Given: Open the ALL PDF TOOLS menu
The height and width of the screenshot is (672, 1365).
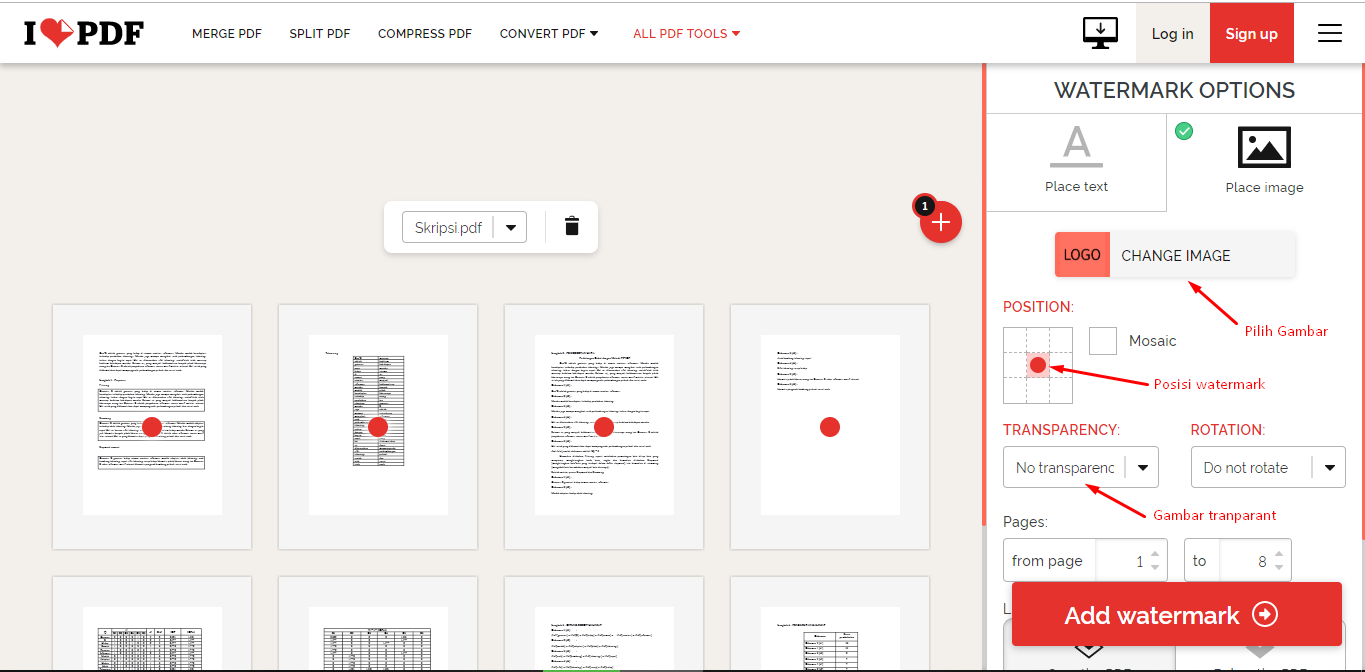Looking at the screenshot, I should 686,32.
